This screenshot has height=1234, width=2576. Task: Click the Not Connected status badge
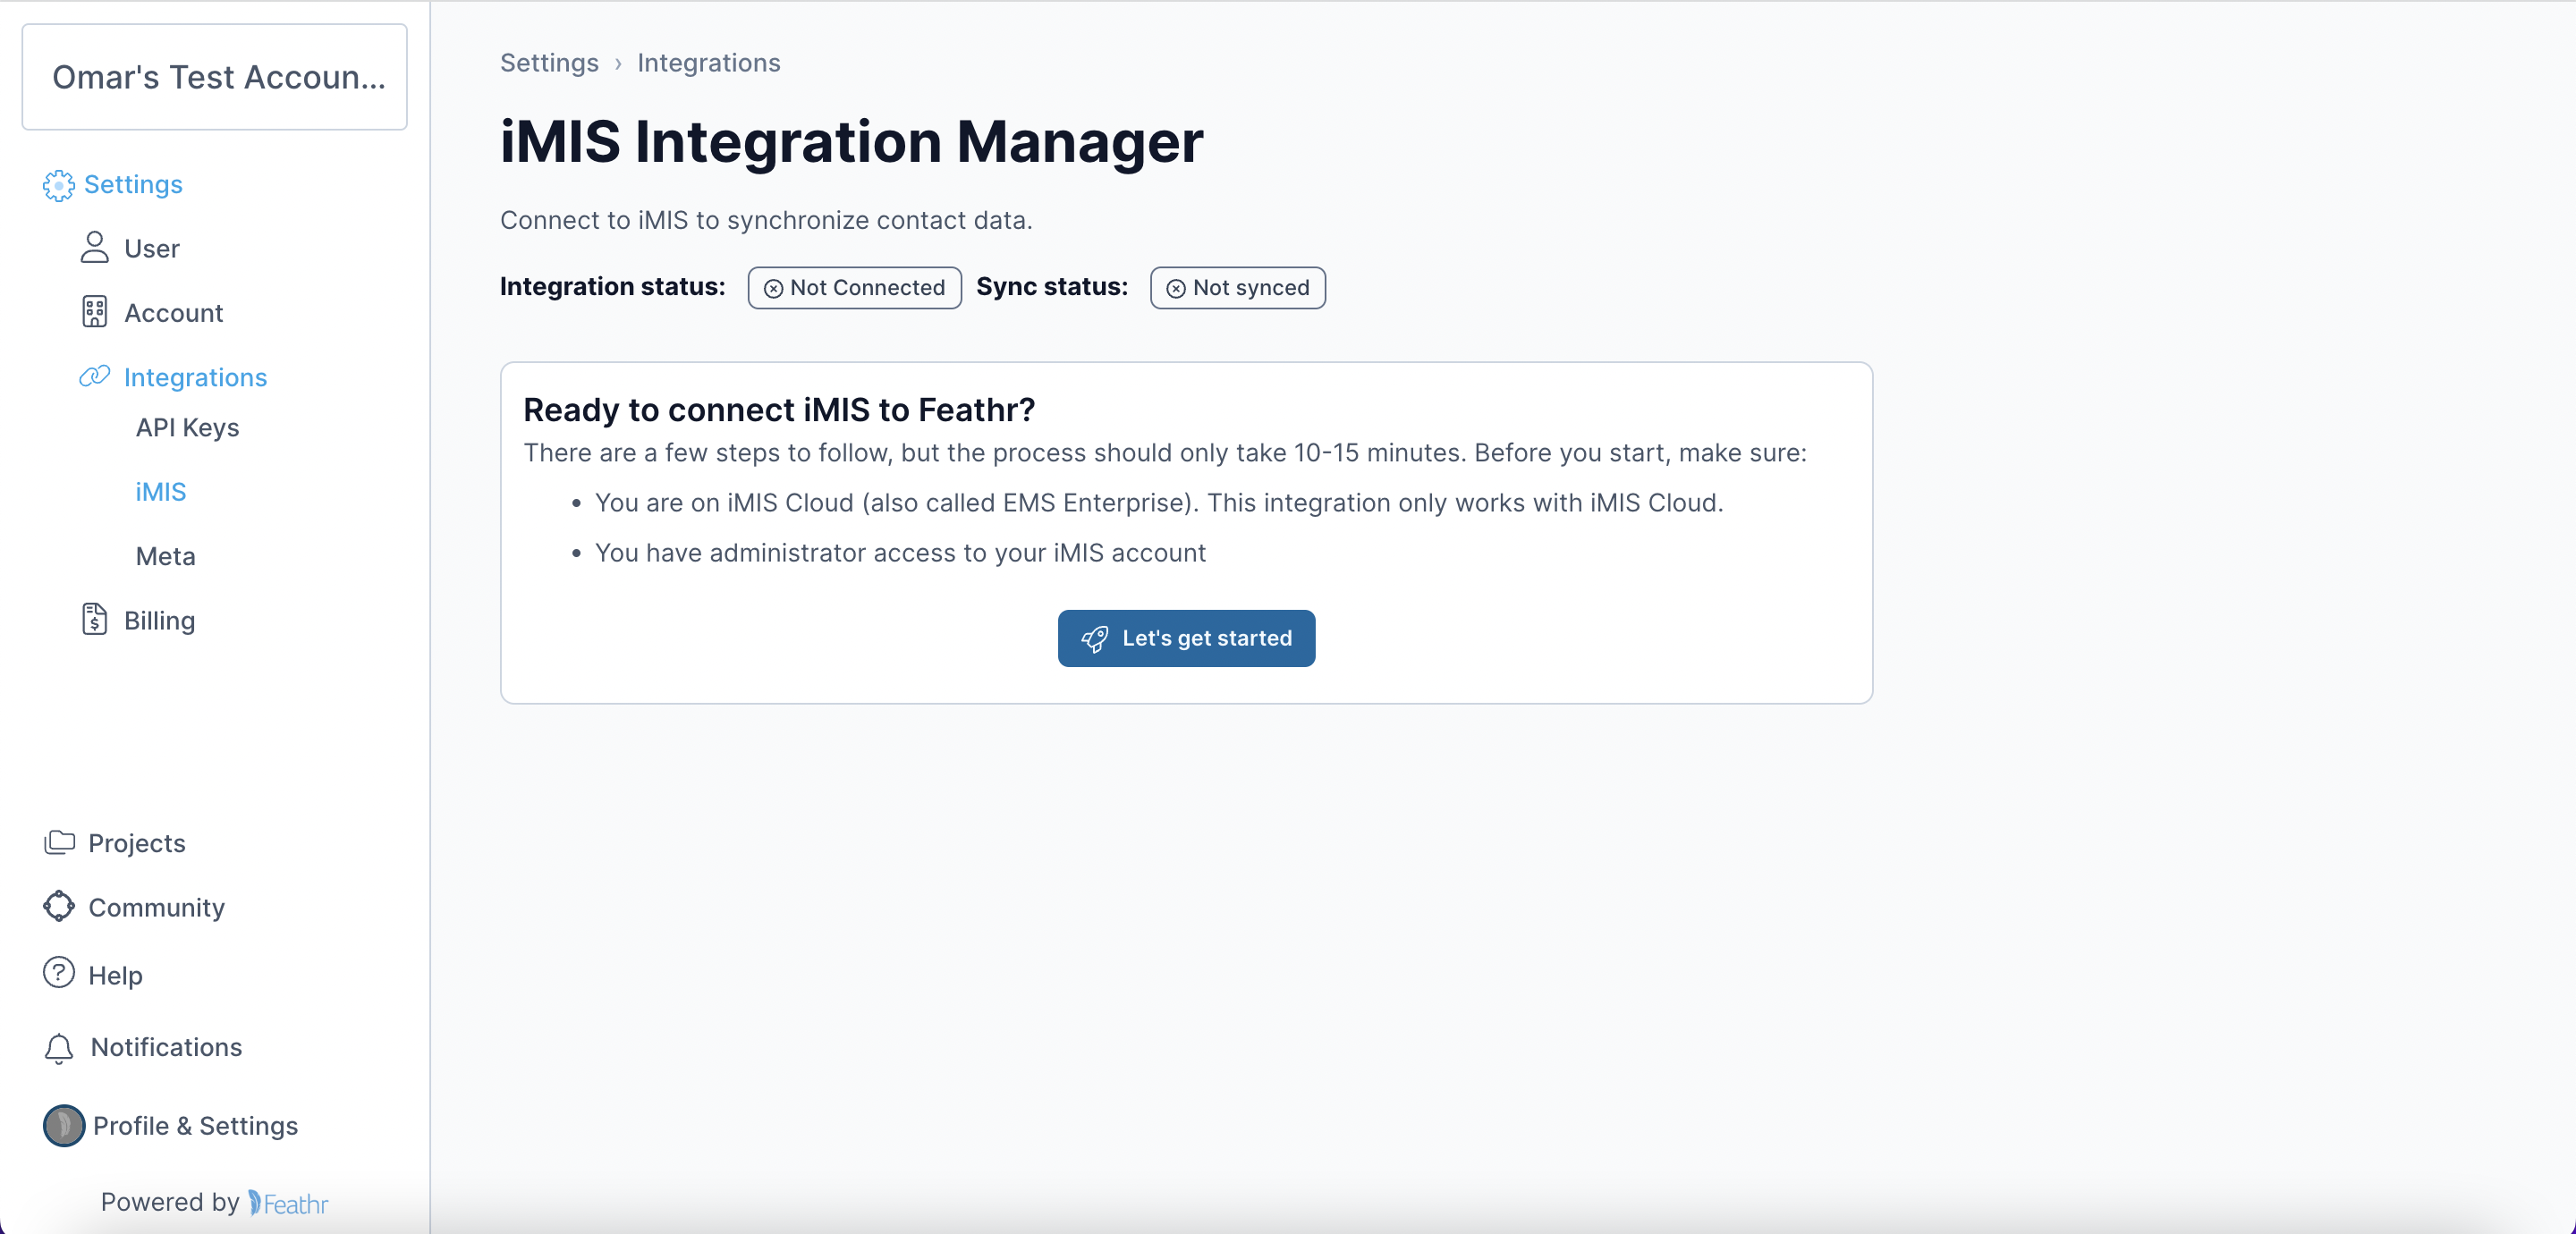point(854,288)
